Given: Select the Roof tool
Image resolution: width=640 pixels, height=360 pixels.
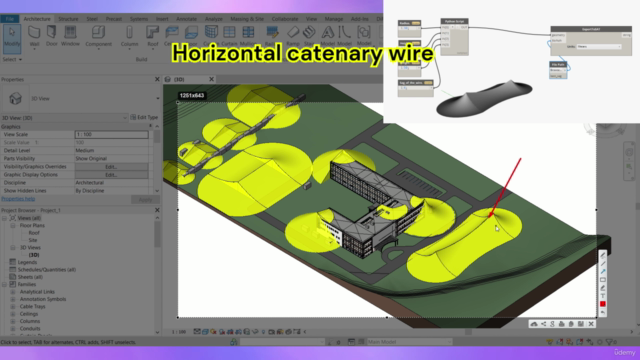Looking at the screenshot, I should (153, 36).
